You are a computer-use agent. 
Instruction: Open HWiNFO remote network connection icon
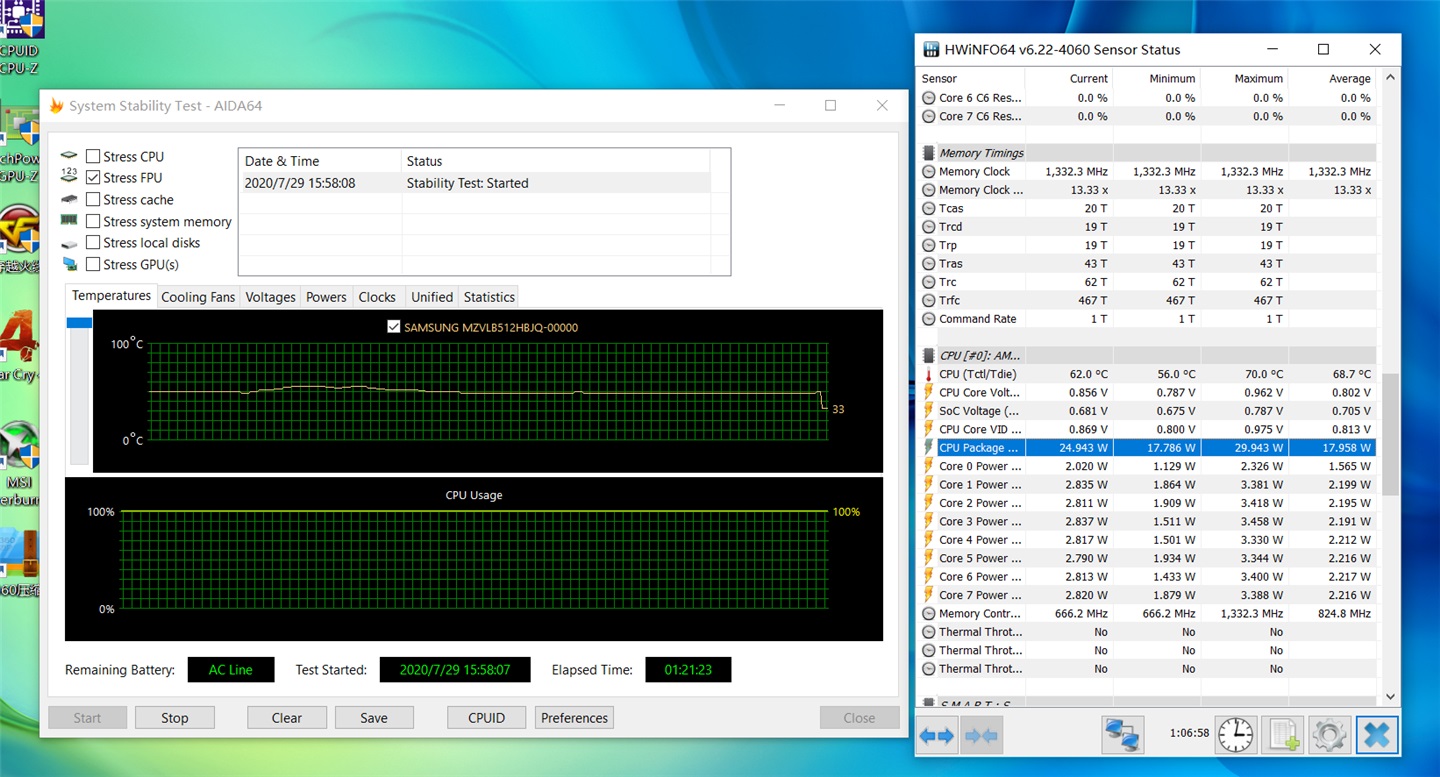[x=1123, y=735]
